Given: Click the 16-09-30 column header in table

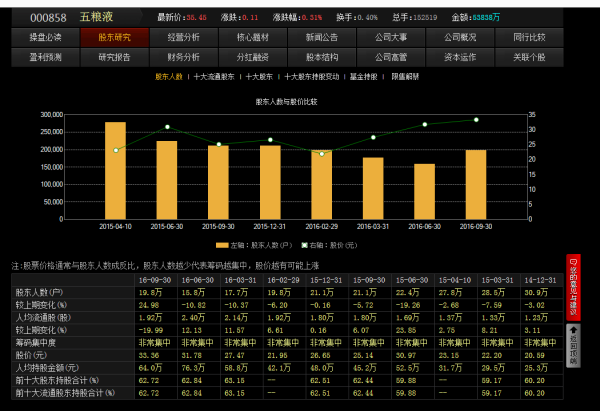Looking at the screenshot, I should click(x=155, y=280).
